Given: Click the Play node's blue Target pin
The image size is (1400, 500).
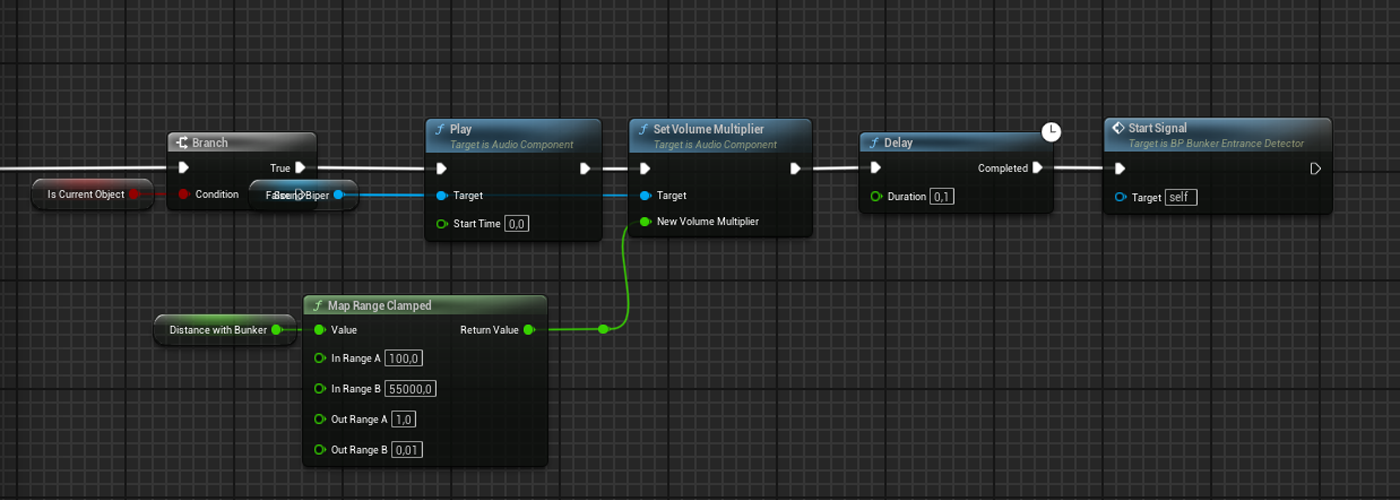Looking at the screenshot, I should [x=441, y=196].
